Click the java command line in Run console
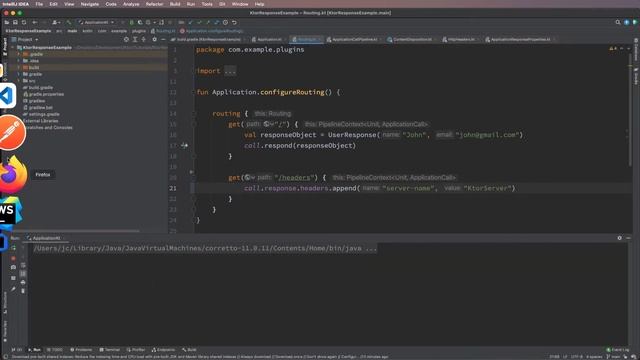 pyautogui.click(x=205, y=248)
